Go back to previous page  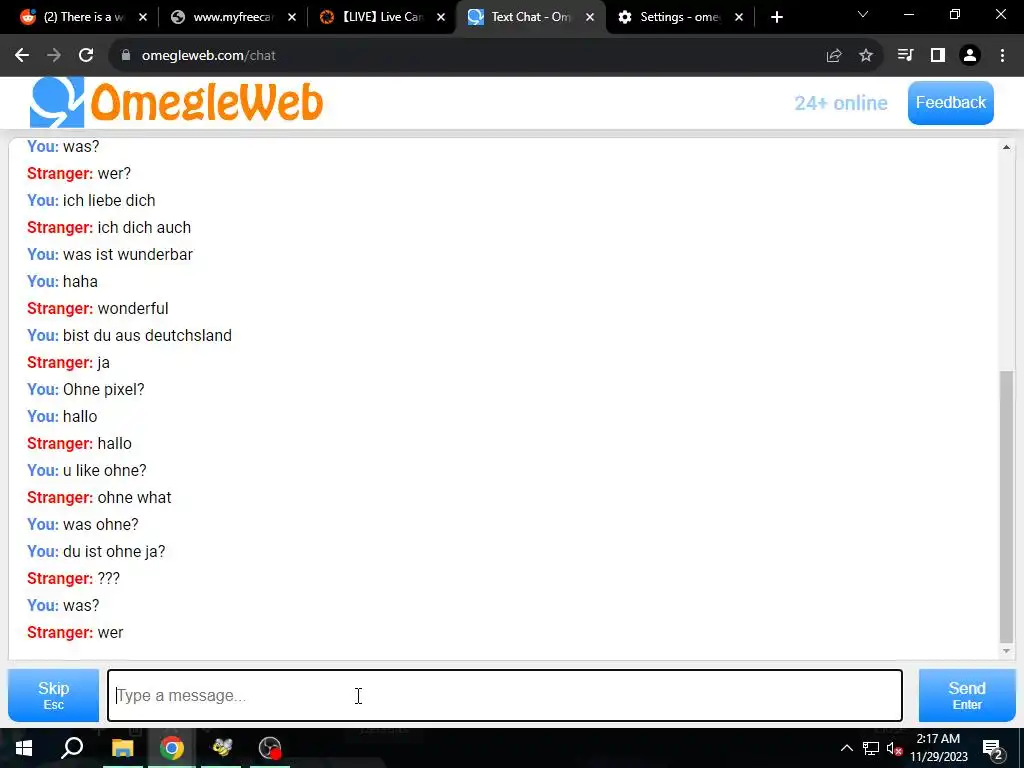22,56
